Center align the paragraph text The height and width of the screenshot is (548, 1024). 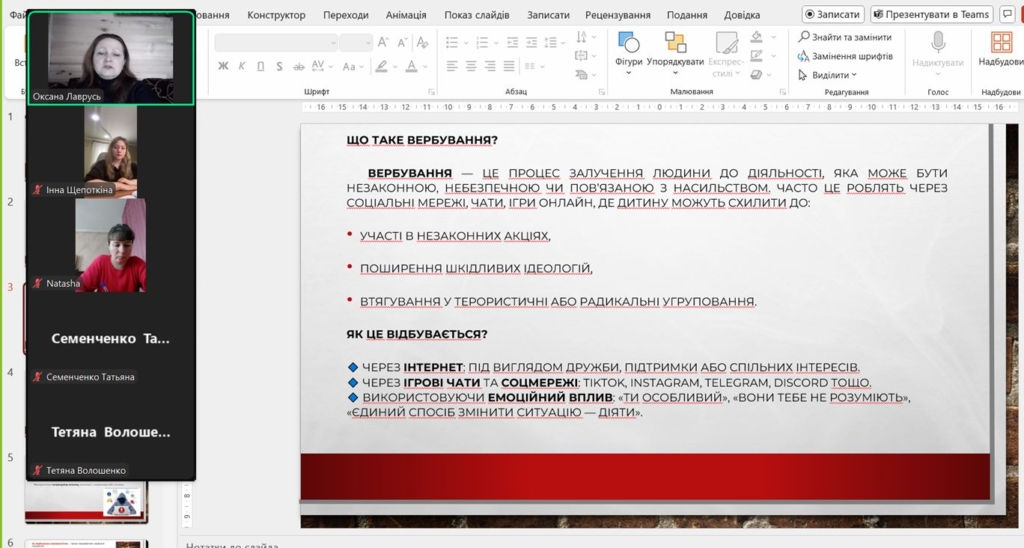click(x=473, y=66)
